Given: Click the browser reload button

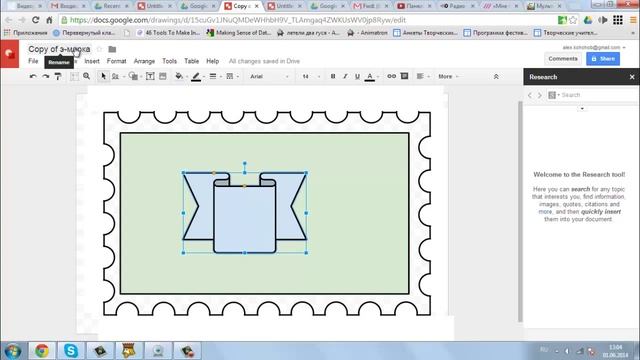Looking at the screenshot, I should pos(36,20).
